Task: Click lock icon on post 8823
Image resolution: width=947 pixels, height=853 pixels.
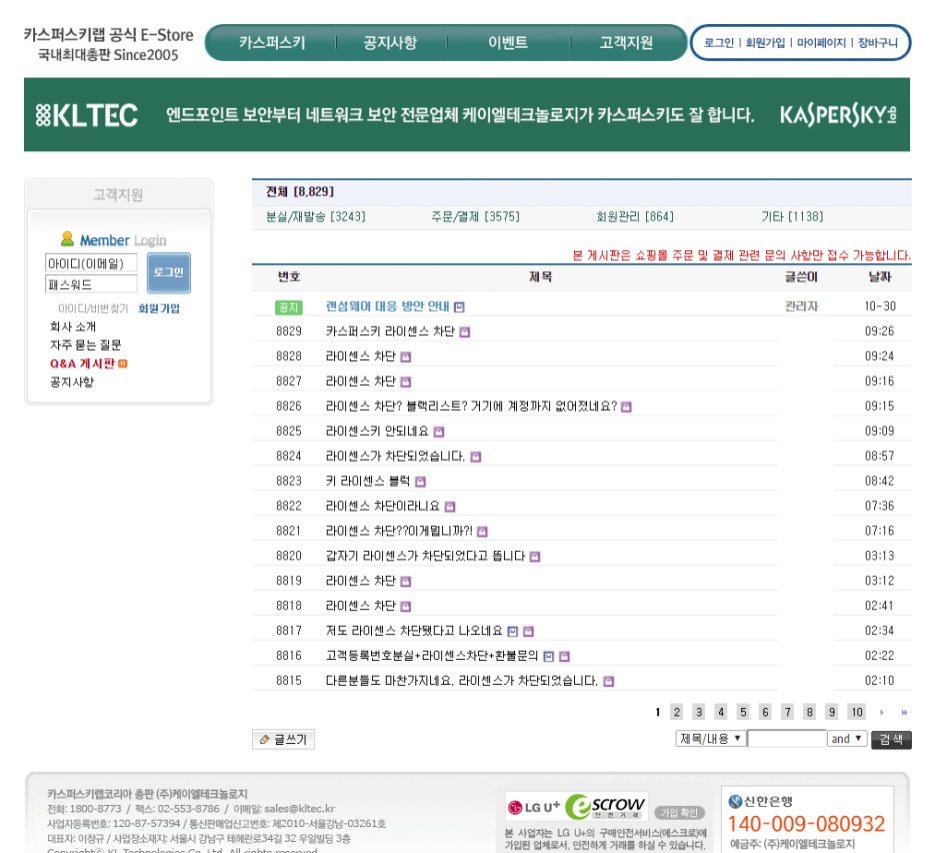Action: [421, 481]
